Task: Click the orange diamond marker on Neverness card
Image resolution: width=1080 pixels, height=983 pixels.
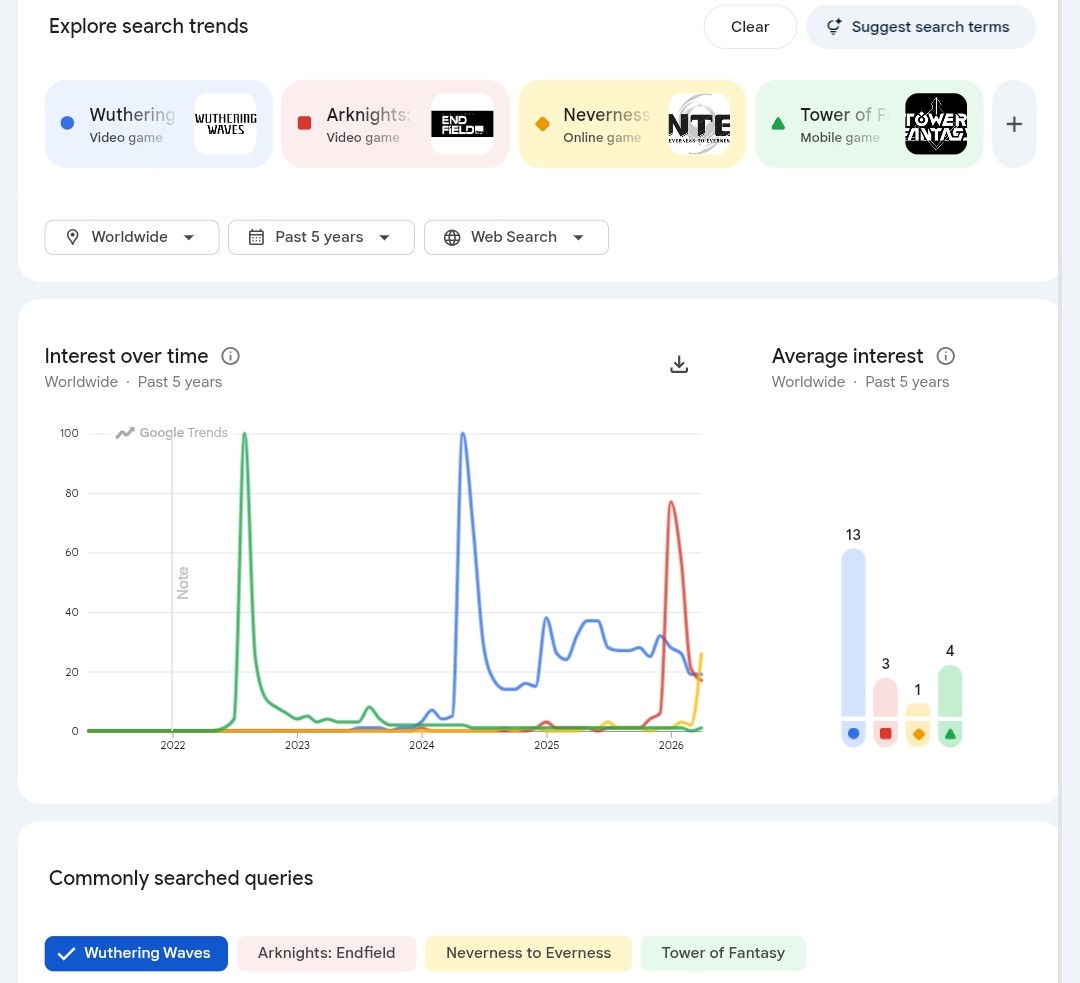Action: [542, 124]
